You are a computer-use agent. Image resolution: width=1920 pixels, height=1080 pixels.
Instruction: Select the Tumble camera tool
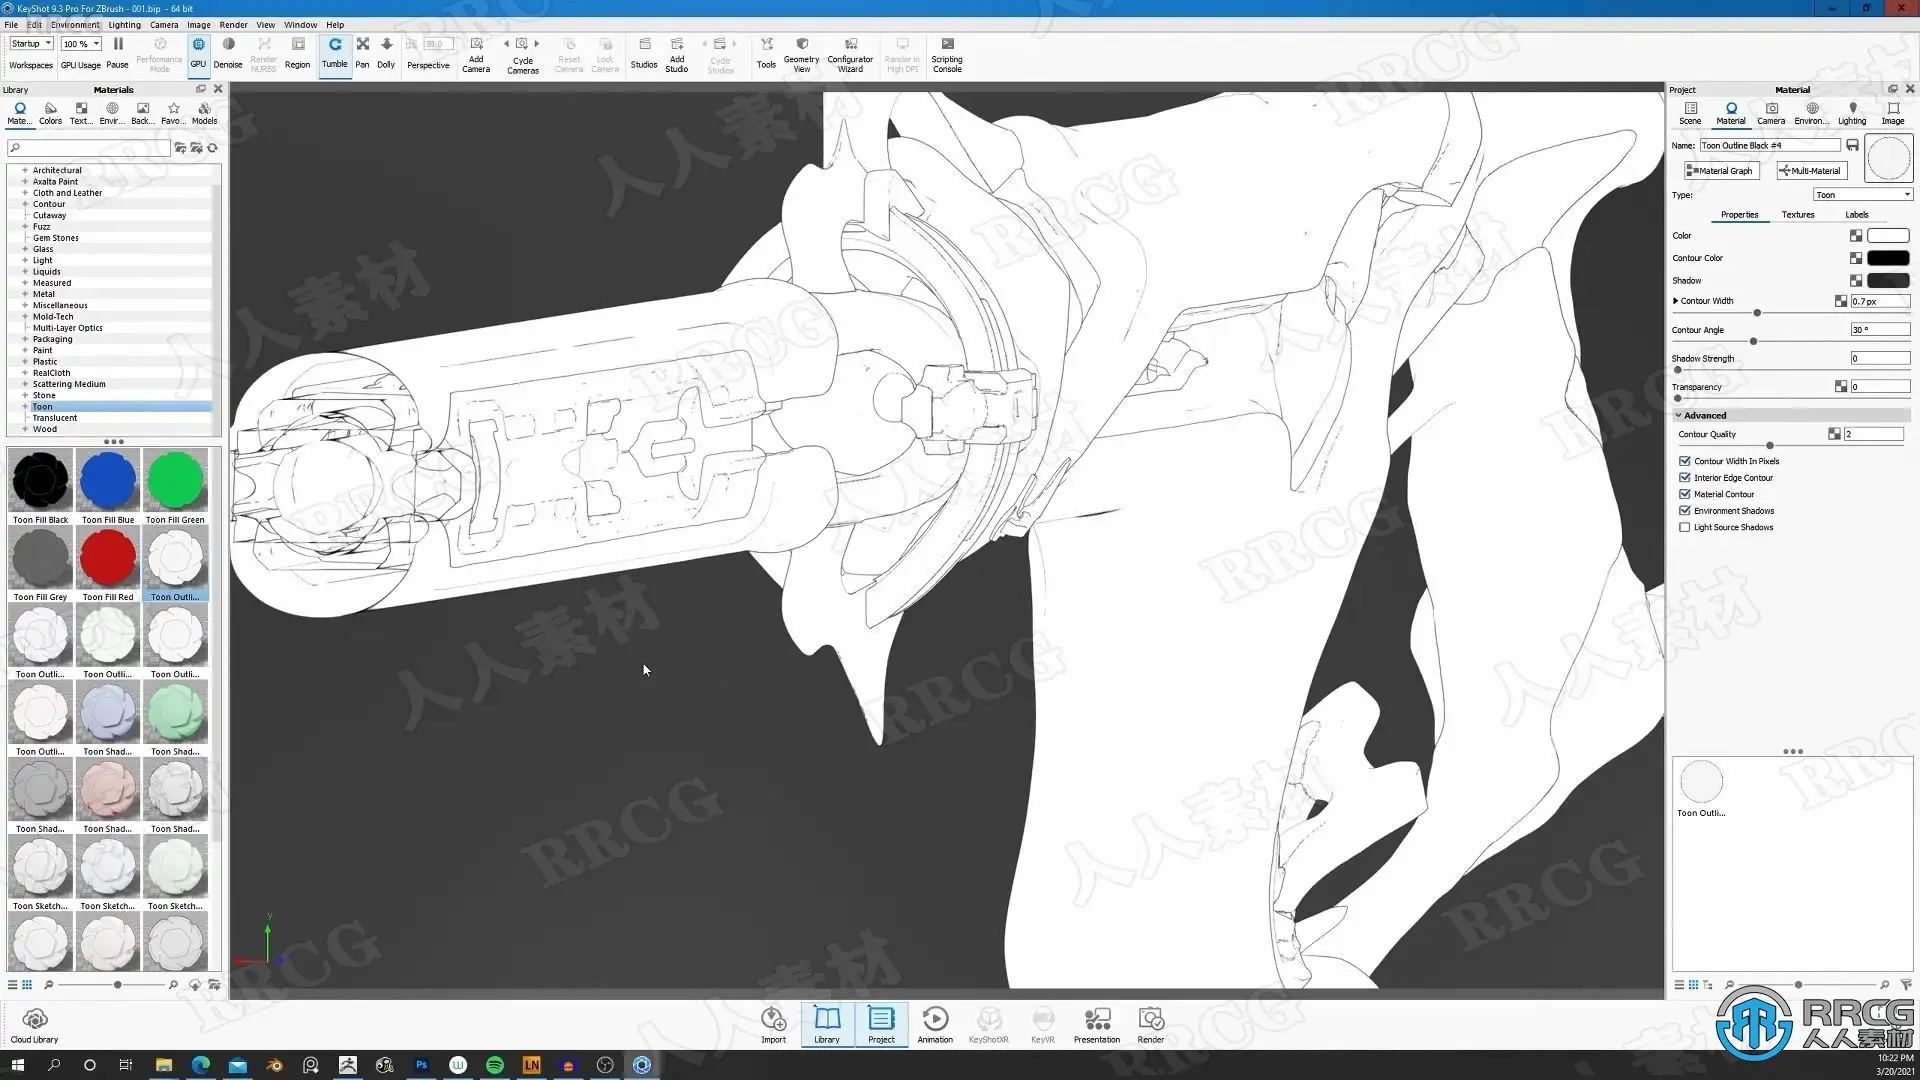(x=334, y=52)
